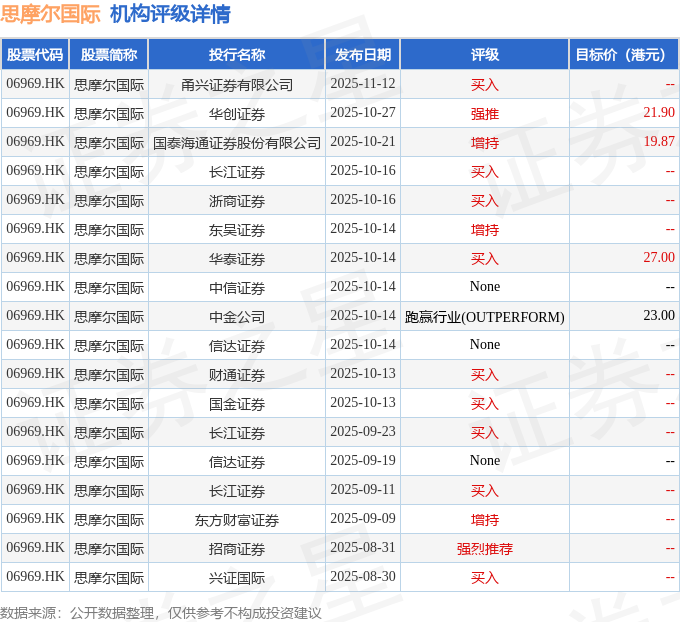The width and height of the screenshot is (680, 622).
Task: Click target price 27.00
Action: click(659, 257)
